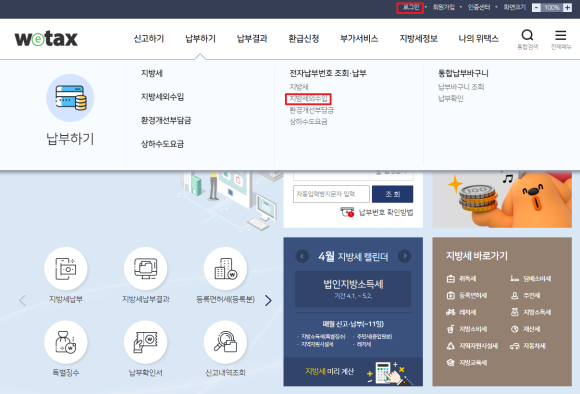Open the 통합검색 search icon
The height and width of the screenshot is (394, 580).
pyautogui.click(x=527, y=39)
